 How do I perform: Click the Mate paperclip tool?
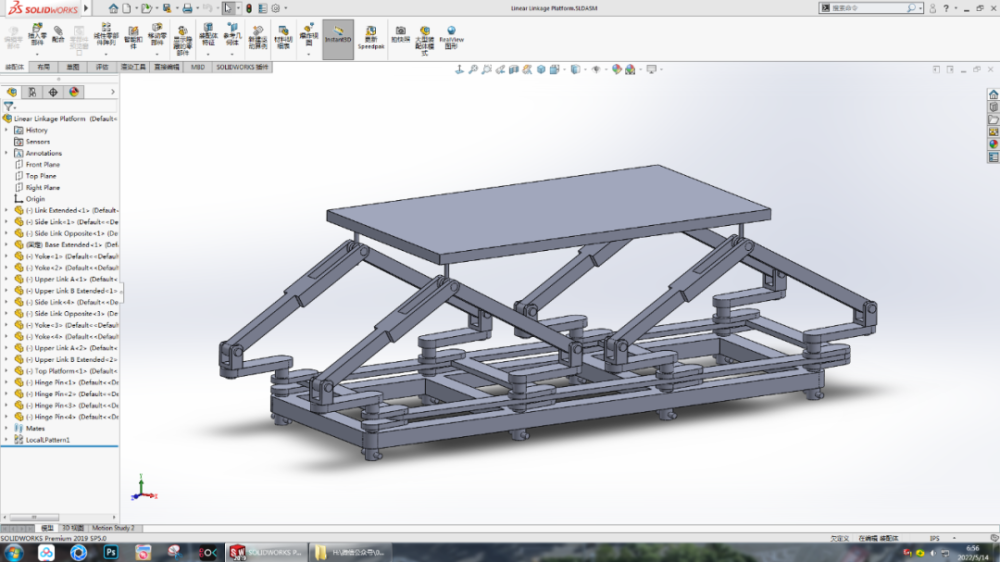pos(58,34)
